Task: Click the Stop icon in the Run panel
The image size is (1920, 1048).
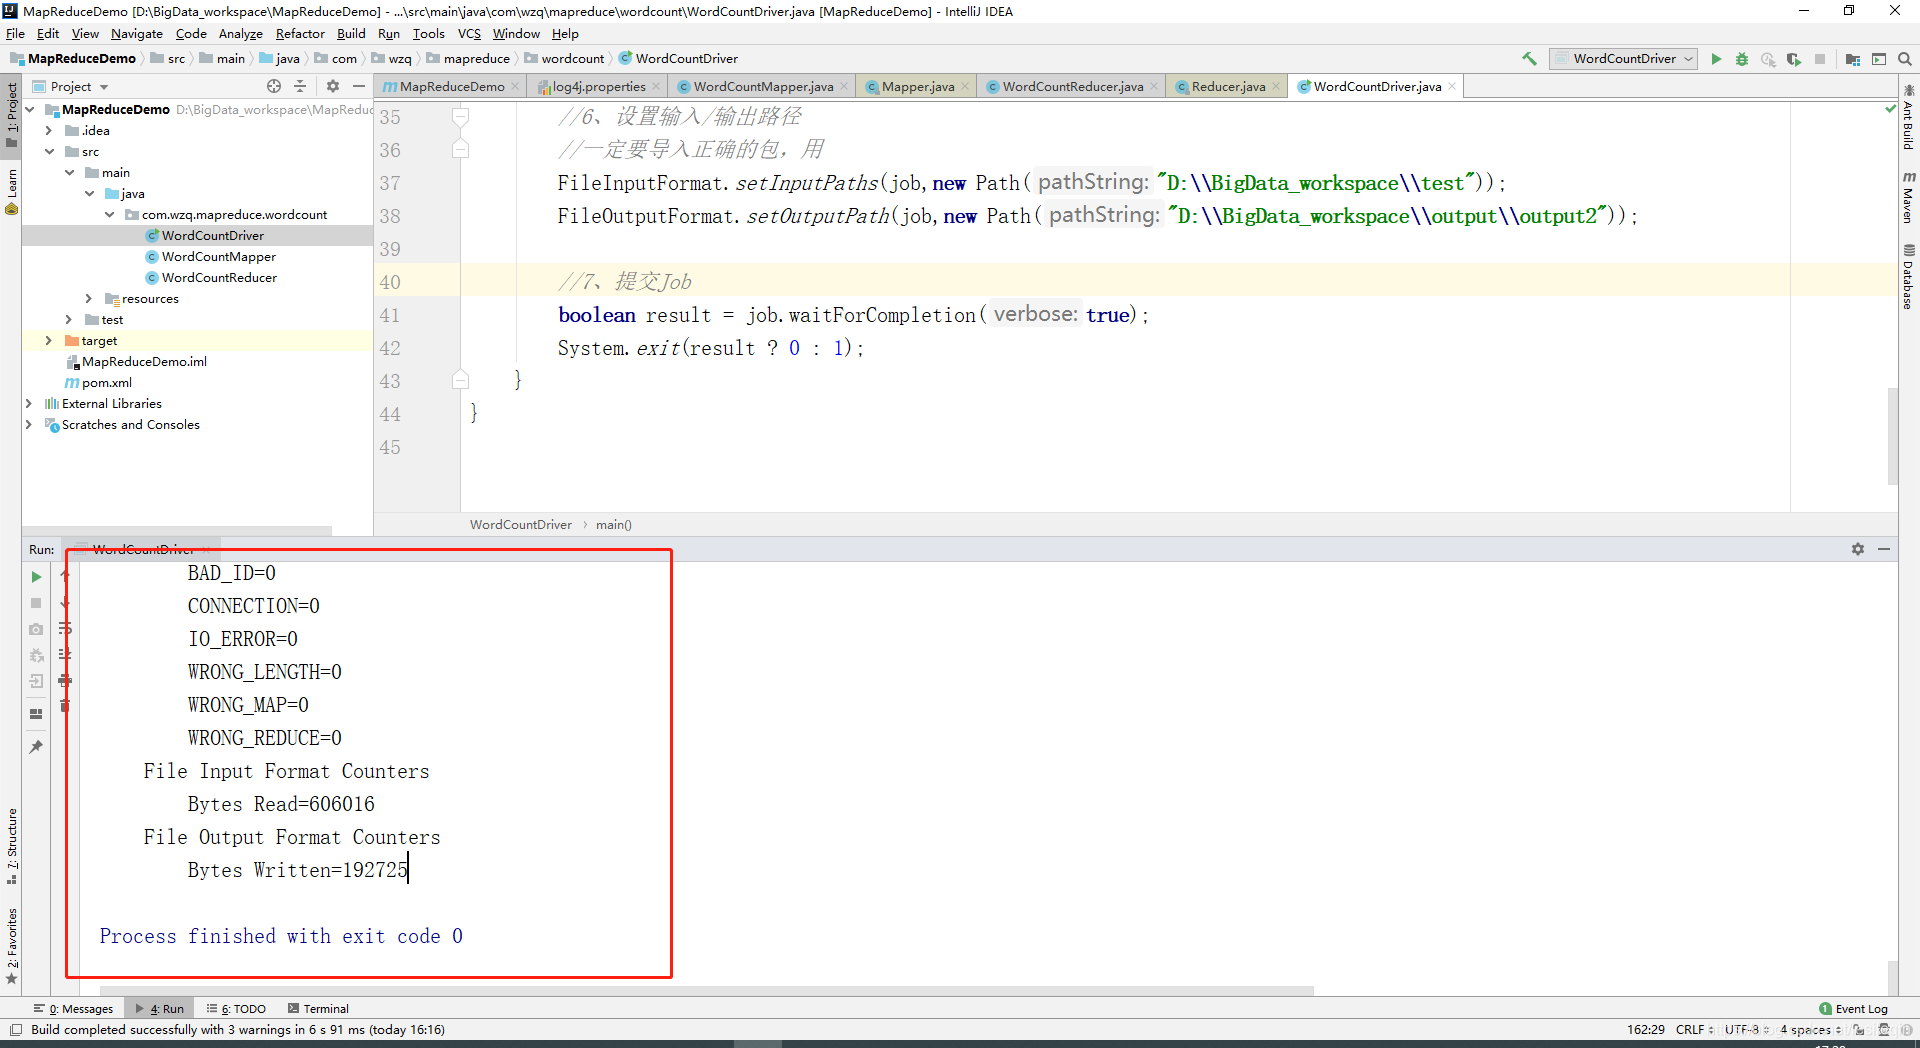Action: (x=36, y=603)
